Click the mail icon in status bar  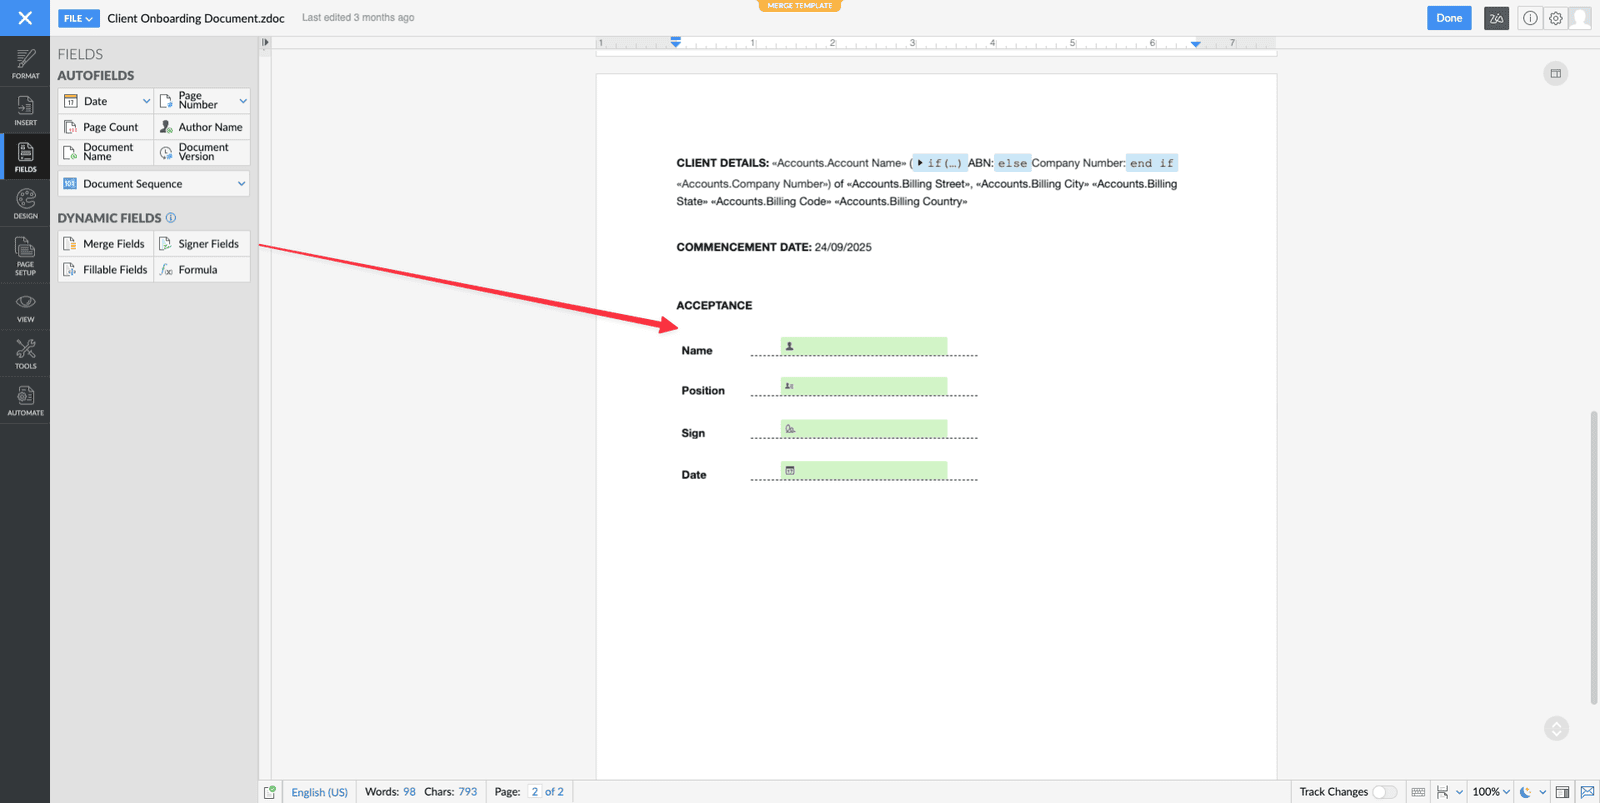[1587, 792]
